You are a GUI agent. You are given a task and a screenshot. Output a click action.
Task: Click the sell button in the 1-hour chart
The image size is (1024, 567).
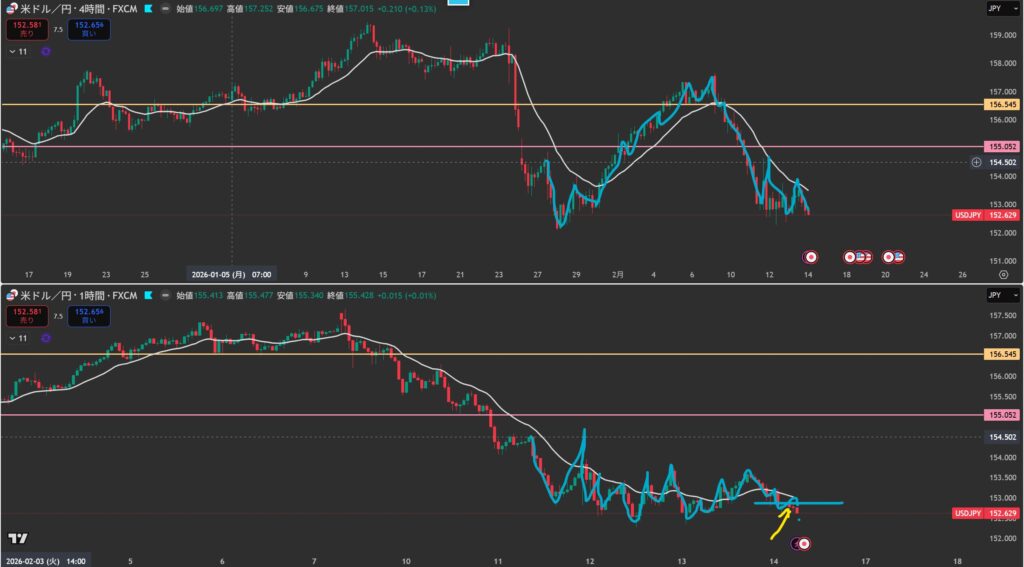click(24, 316)
